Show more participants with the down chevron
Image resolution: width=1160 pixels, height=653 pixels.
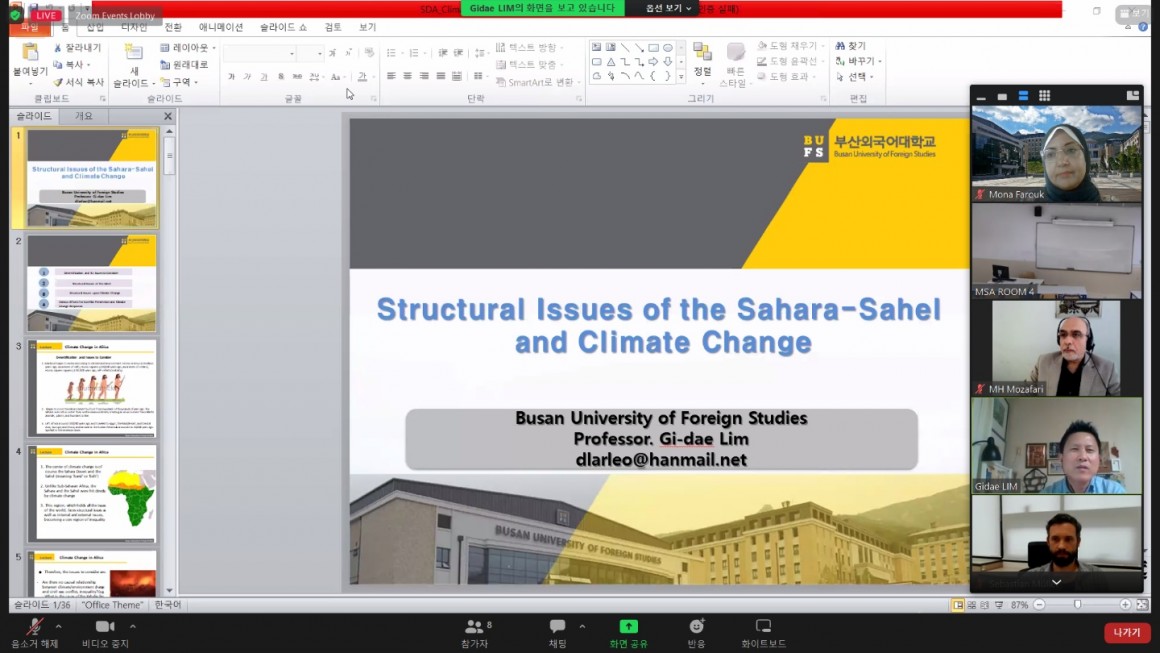[x=1056, y=583]
